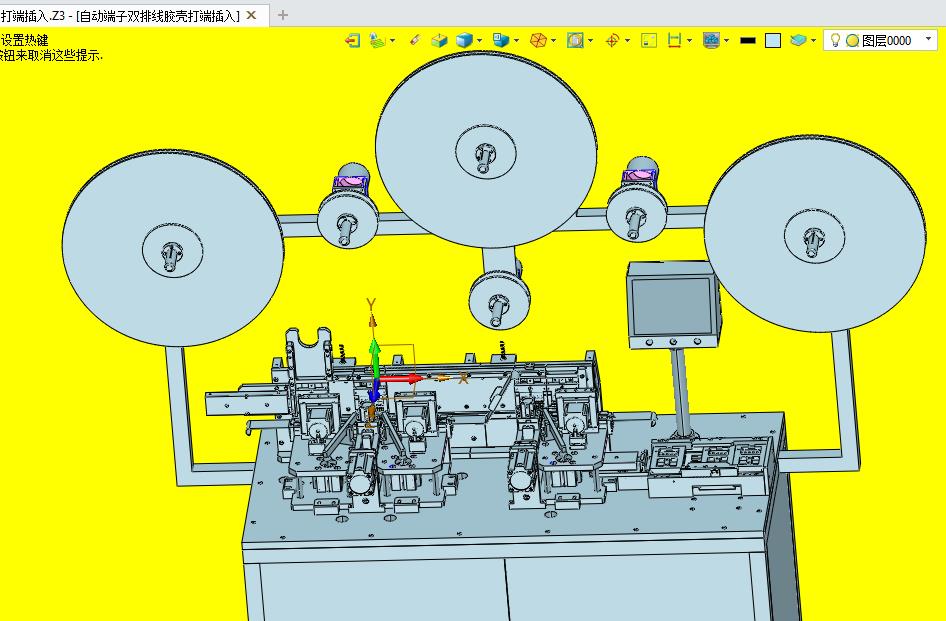
Task: Expand the section view dropdown arrow
Action: pyautogui.click(x=590, y=40)
